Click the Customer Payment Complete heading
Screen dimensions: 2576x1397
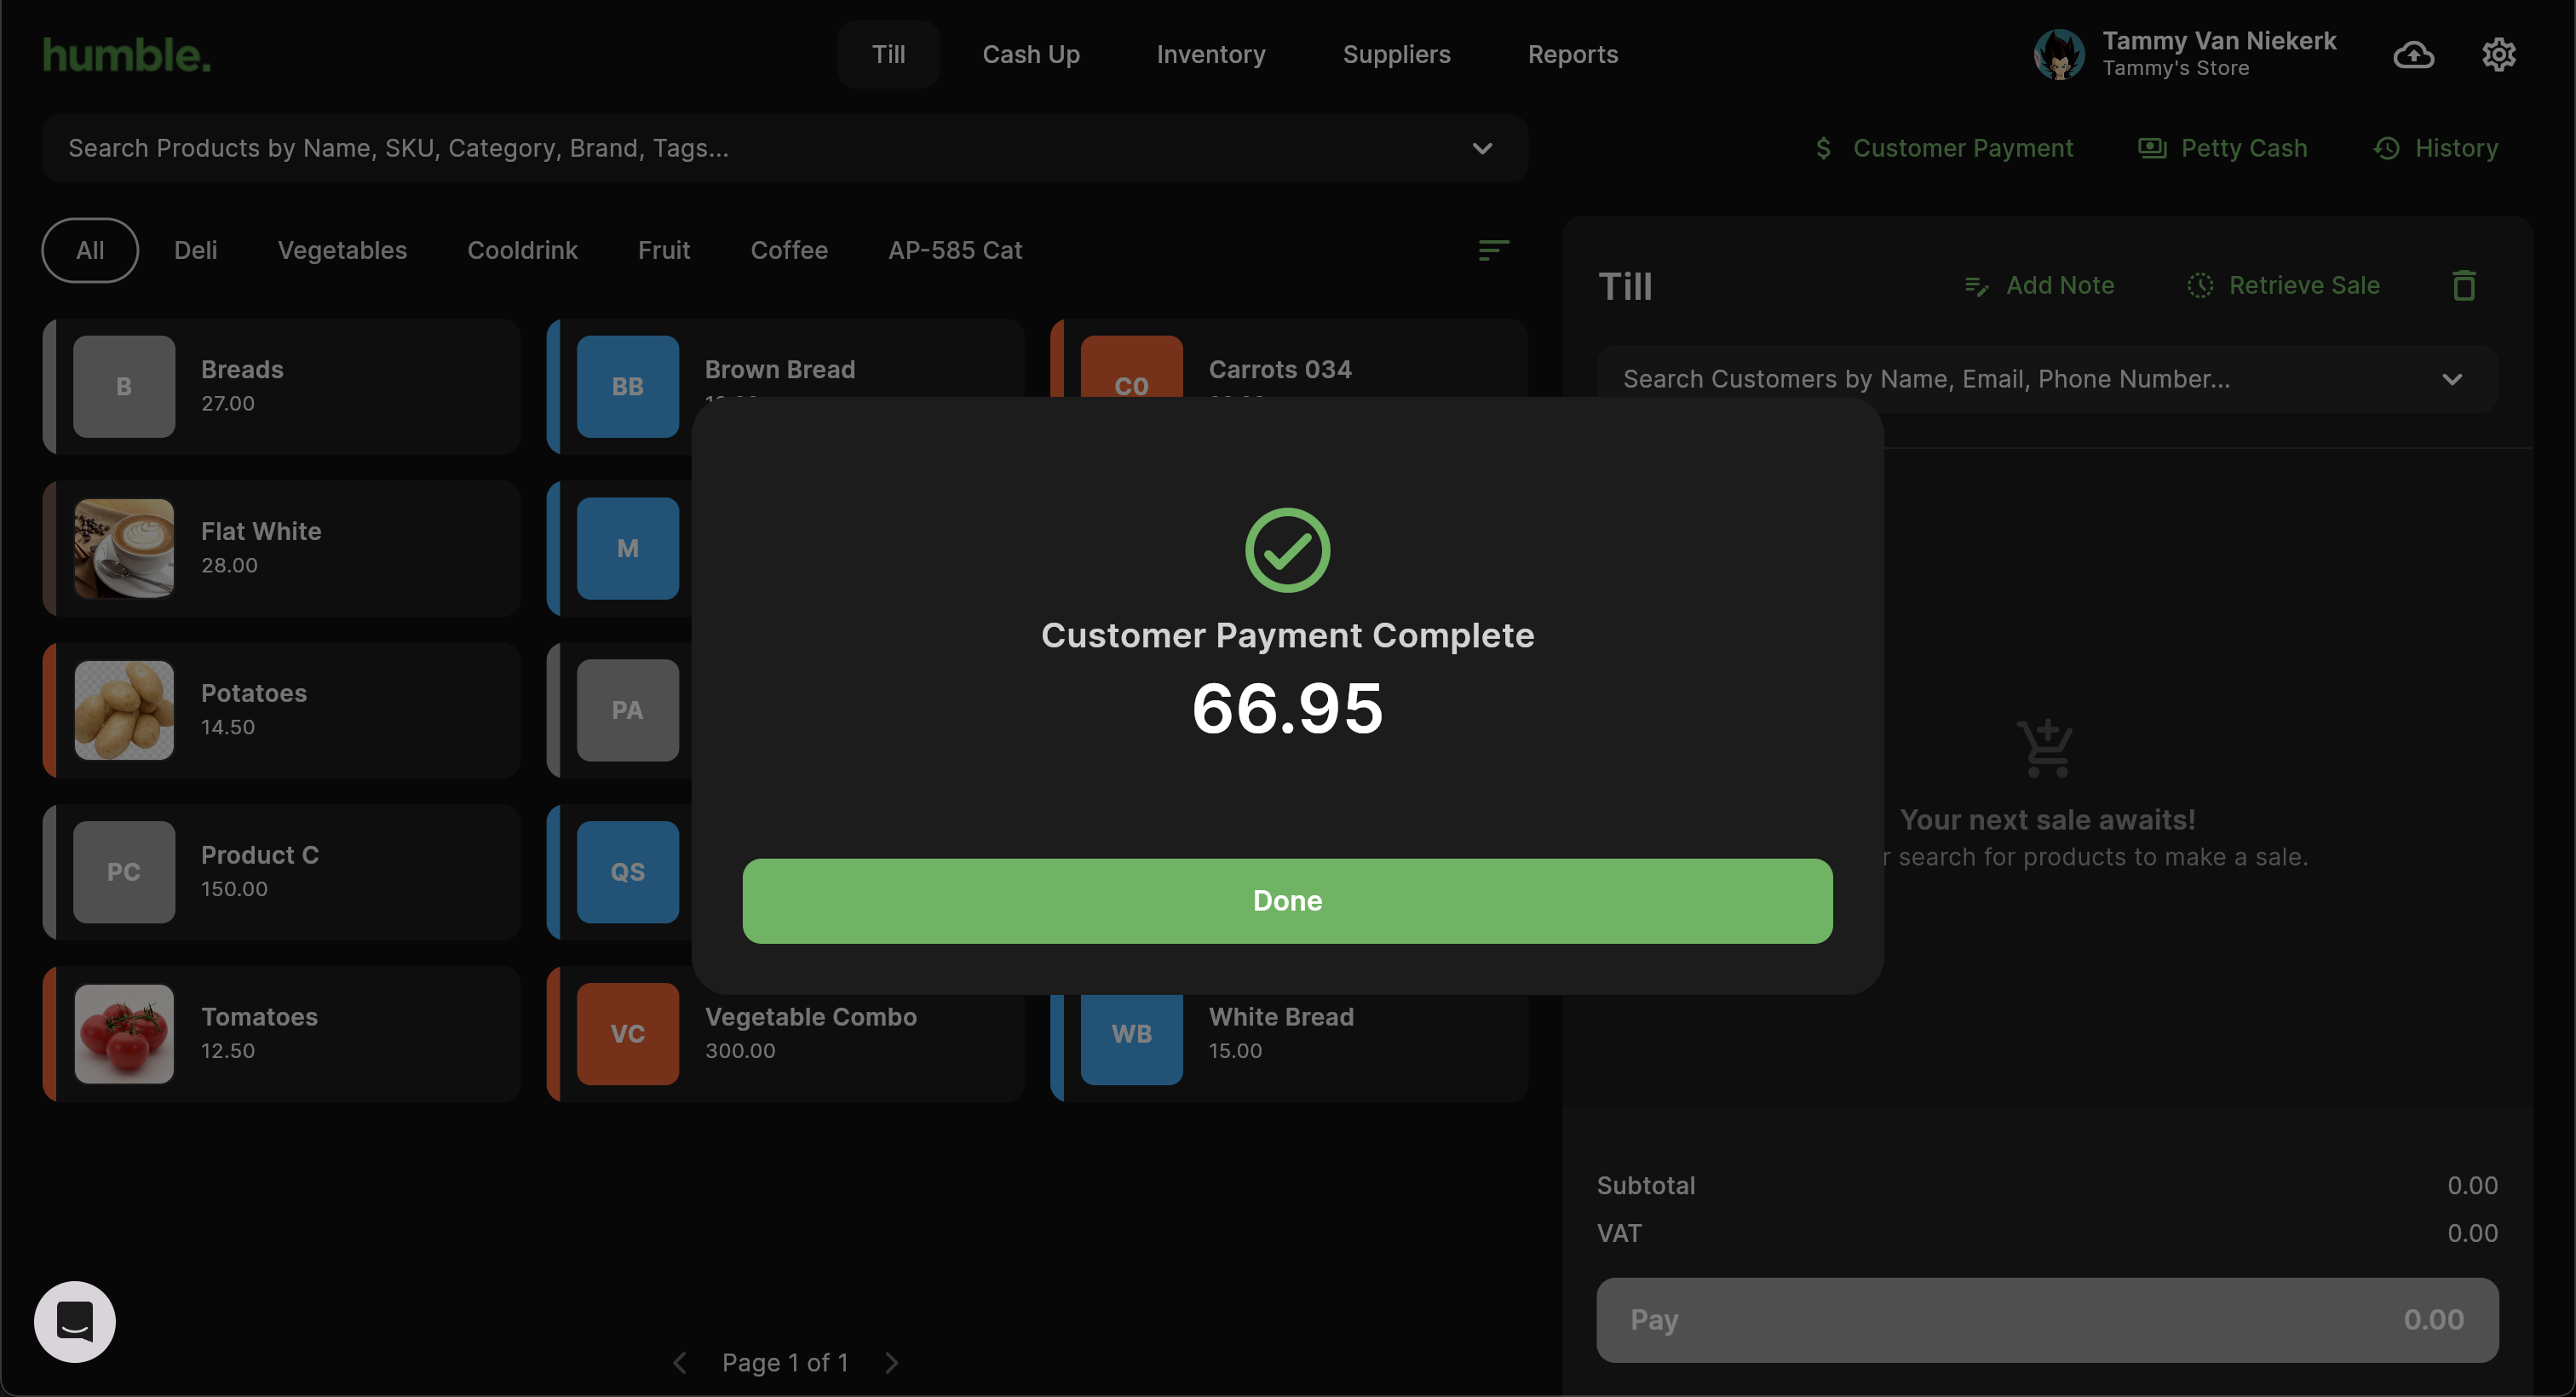(1287, 635)
